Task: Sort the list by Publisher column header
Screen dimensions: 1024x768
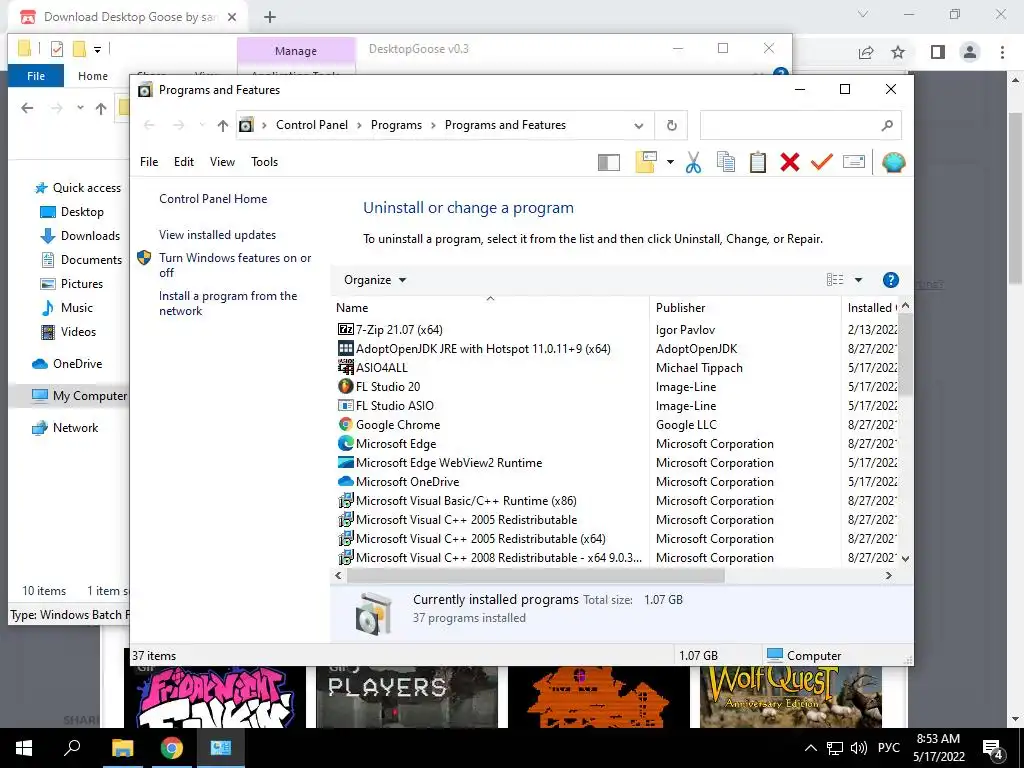Action: (744, 308)
